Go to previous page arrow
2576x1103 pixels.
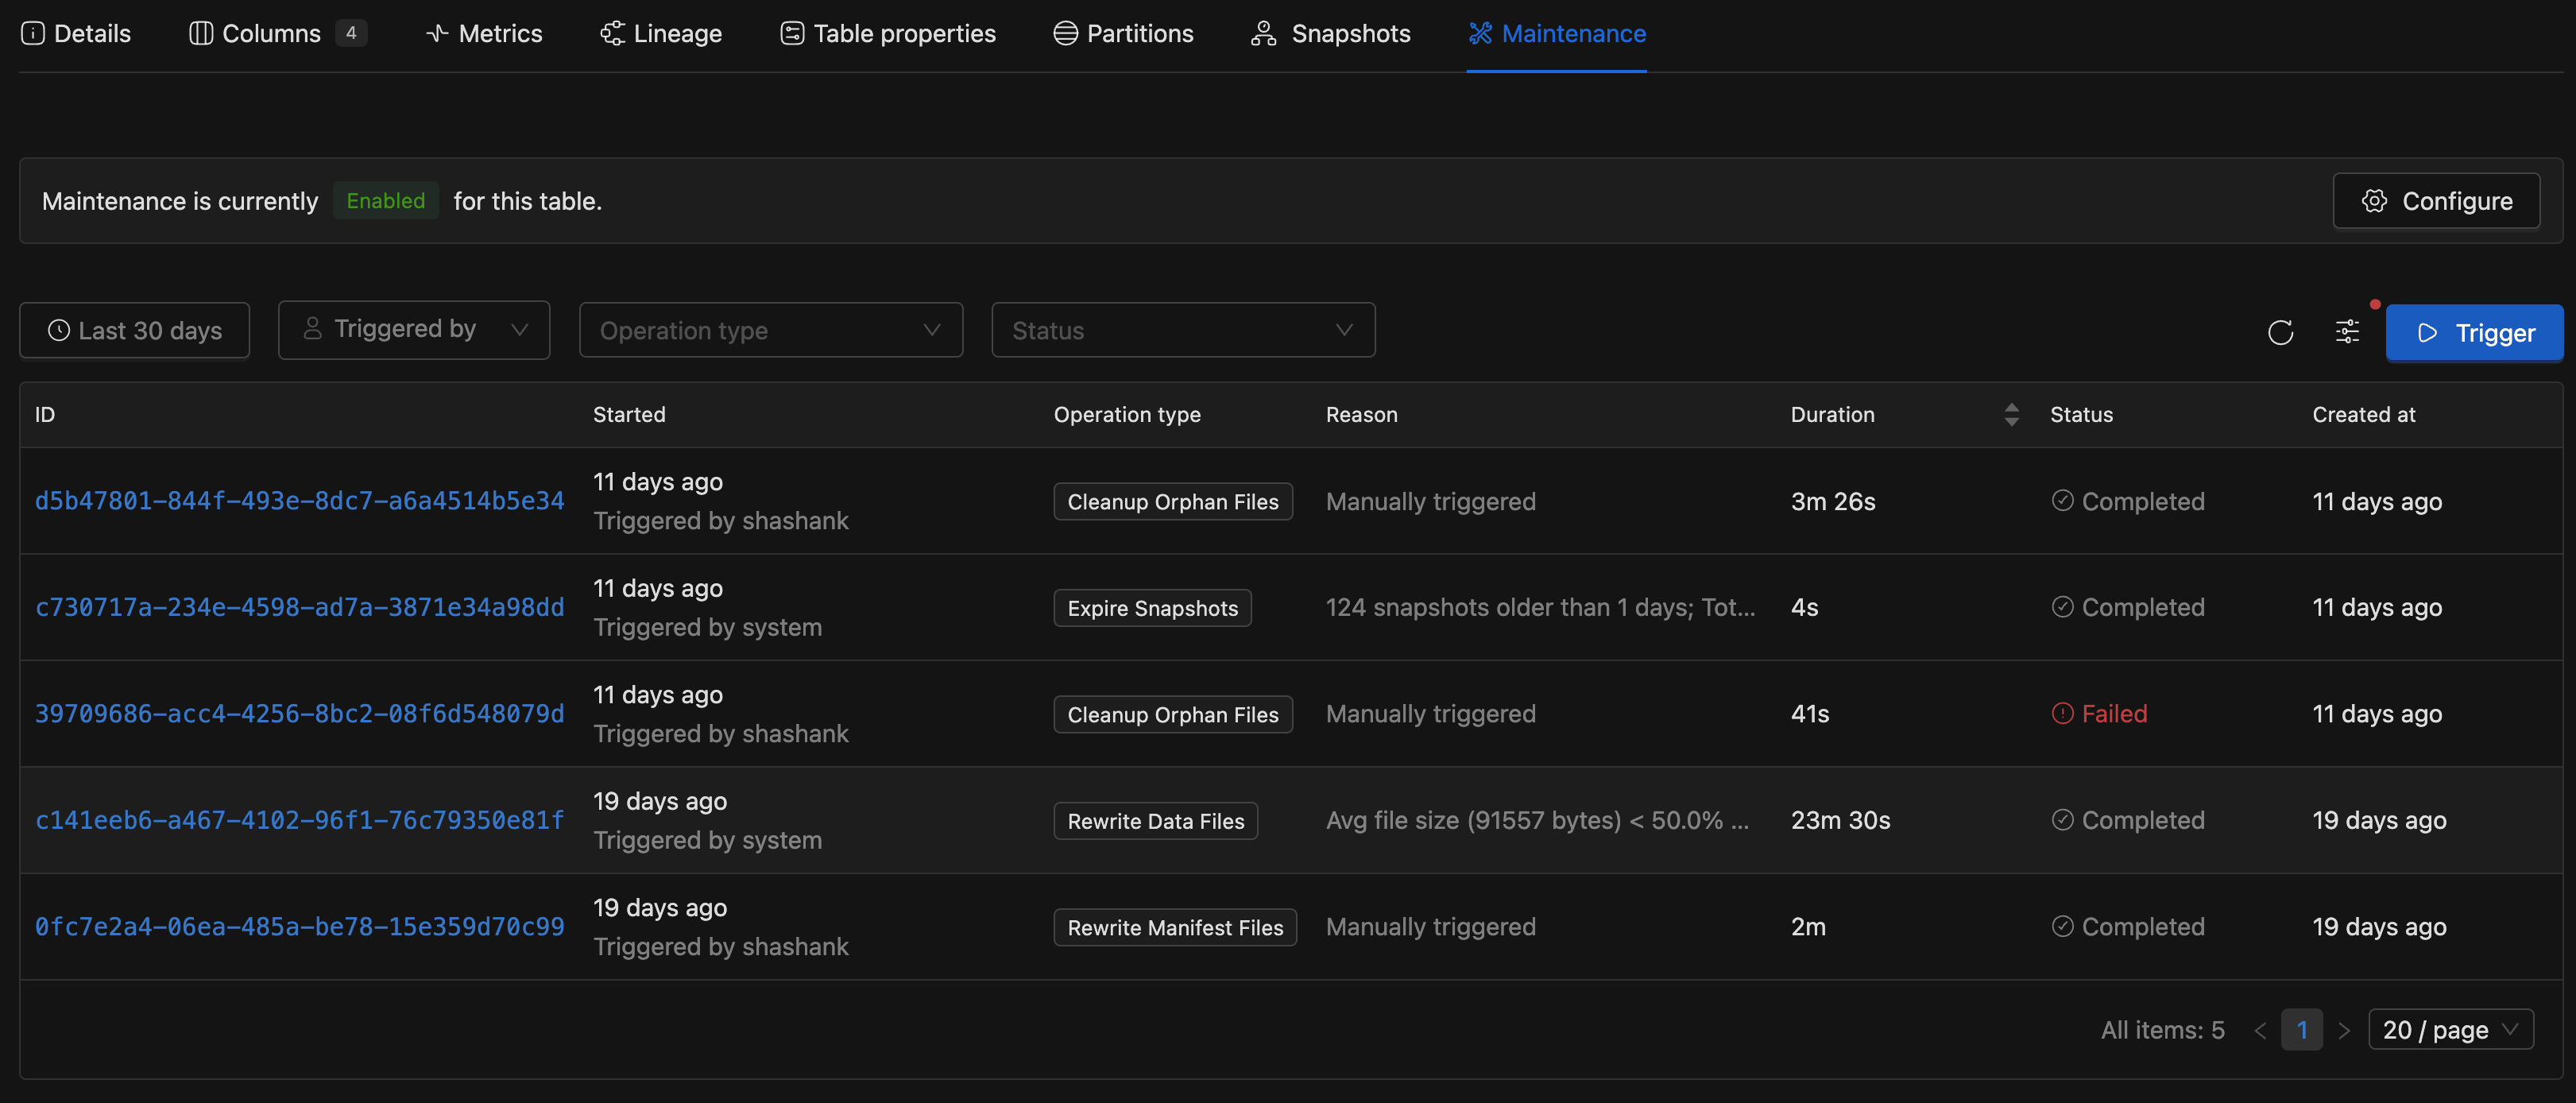(2260, 1030)
